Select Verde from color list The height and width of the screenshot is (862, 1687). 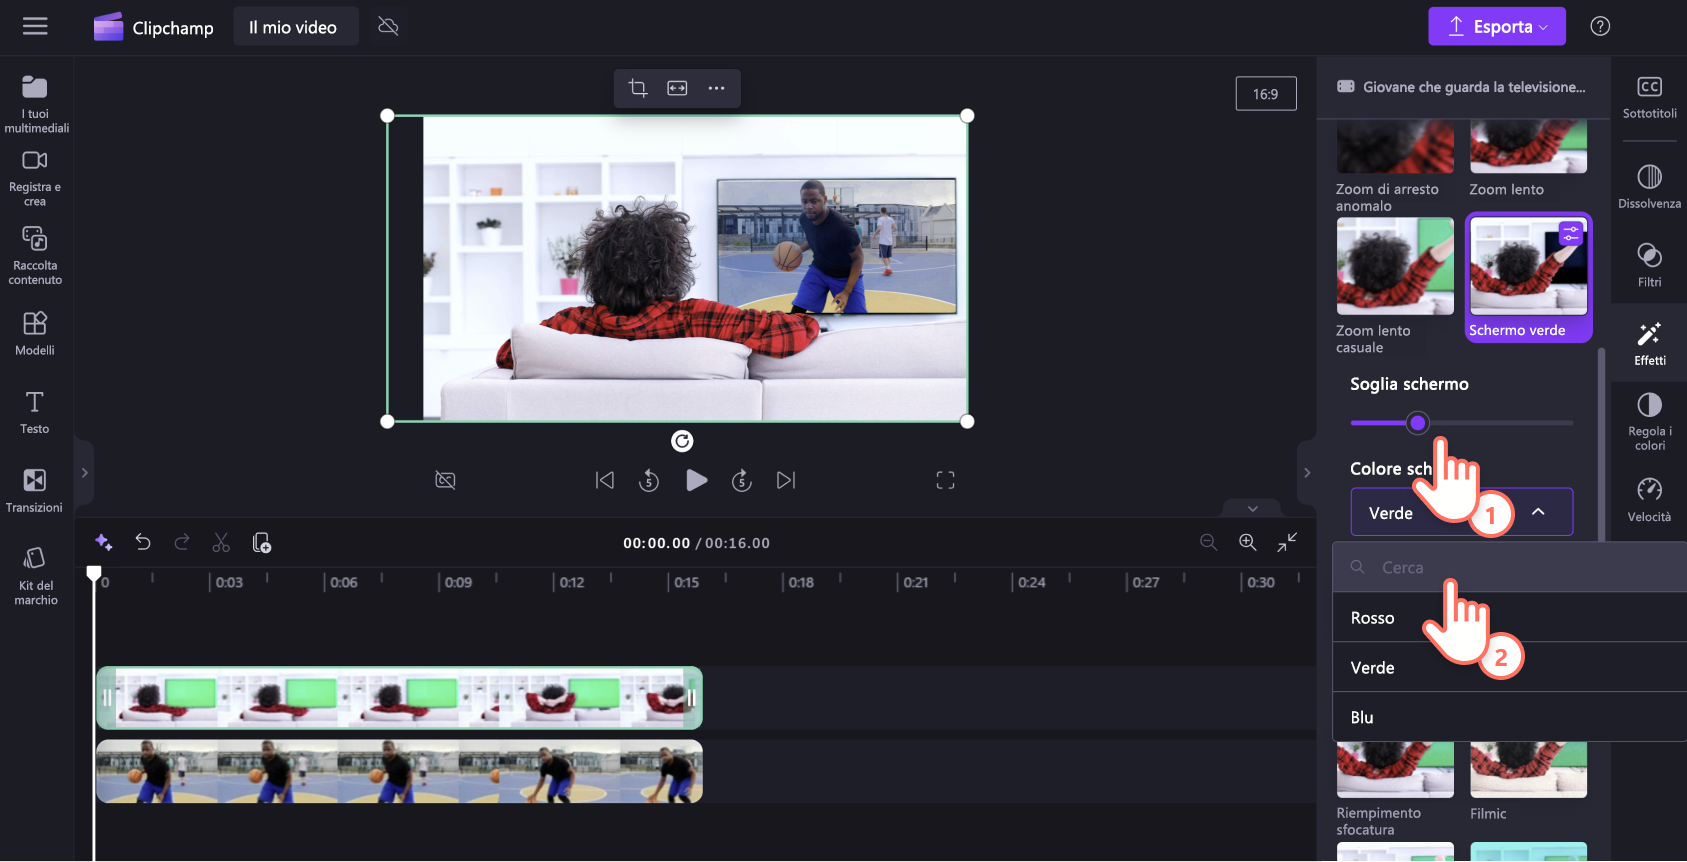coord(1509,668)
